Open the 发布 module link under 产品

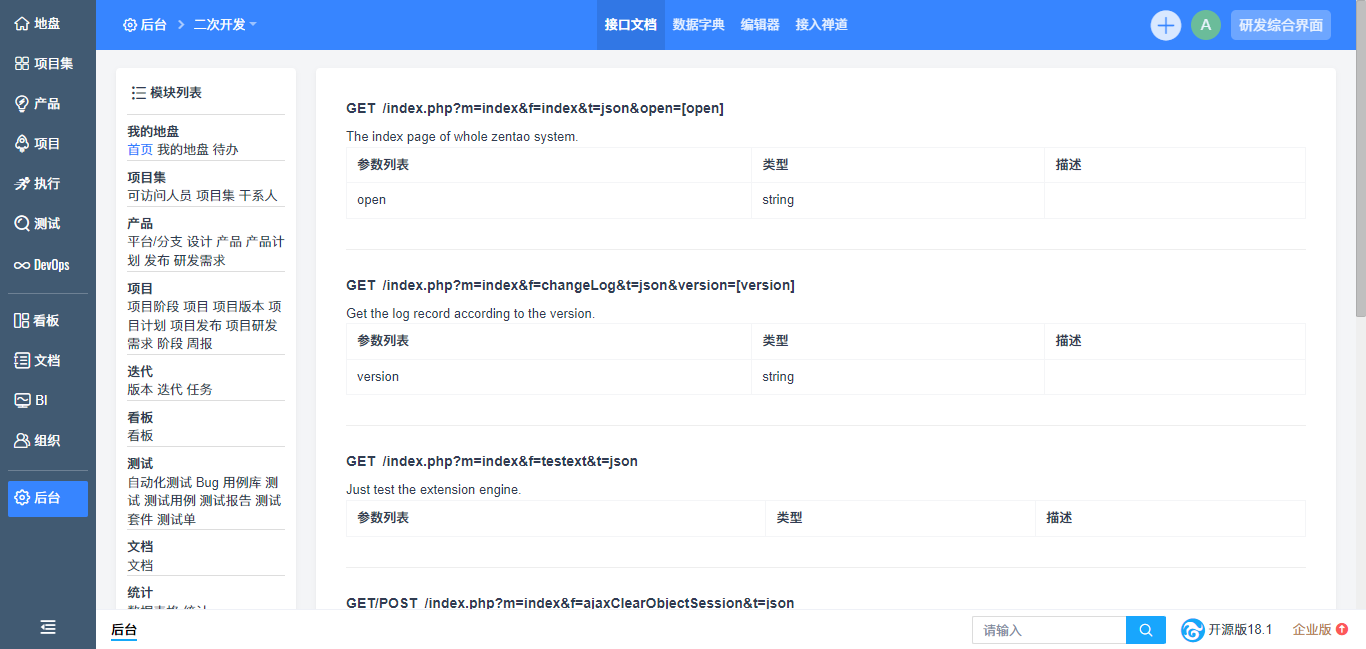[157, 260]
